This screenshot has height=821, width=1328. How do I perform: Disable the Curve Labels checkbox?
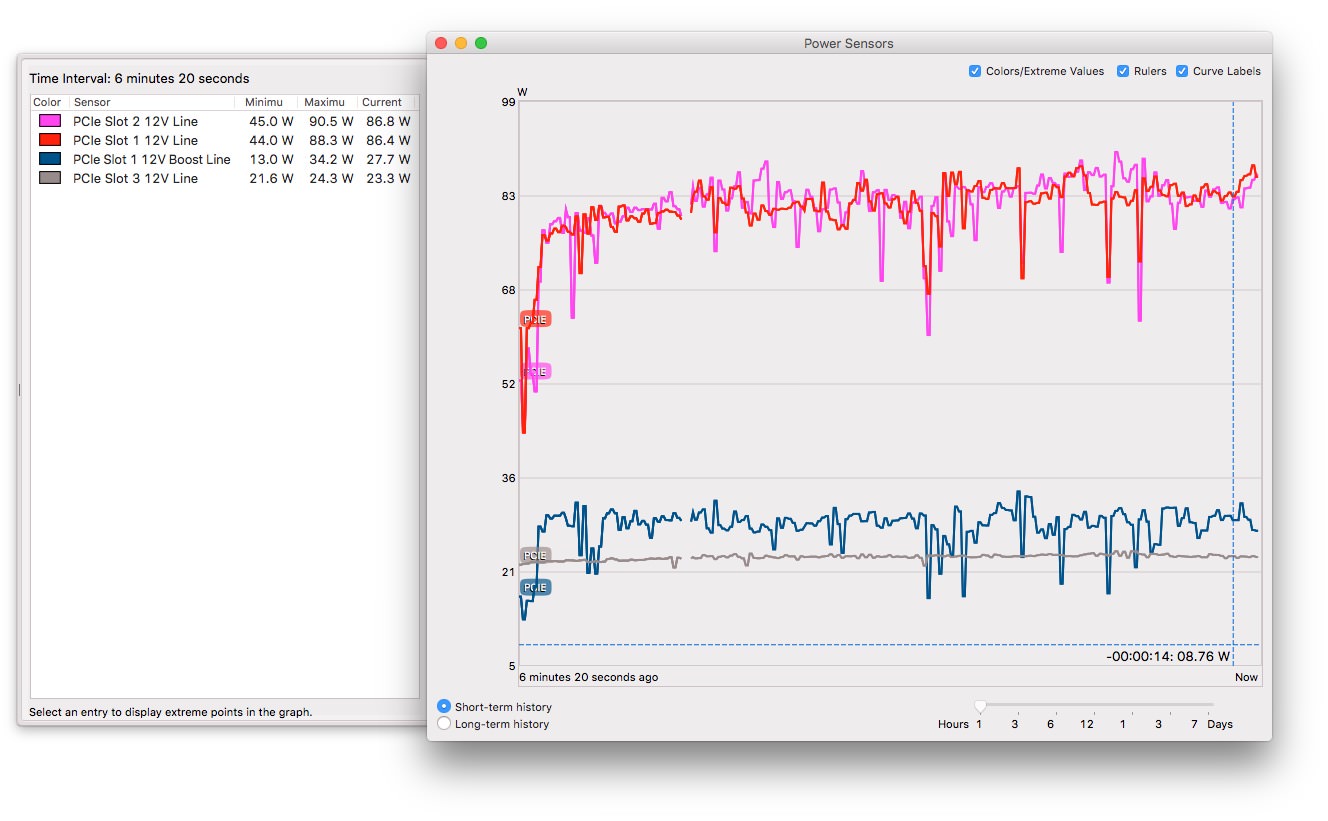pos(1182,72)
